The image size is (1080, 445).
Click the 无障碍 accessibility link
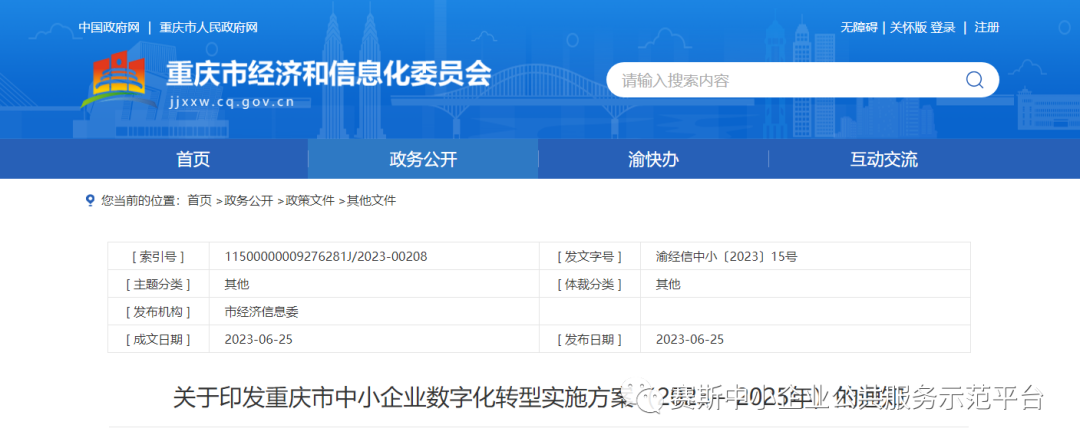pyautogui.click(x=859, y=28)
